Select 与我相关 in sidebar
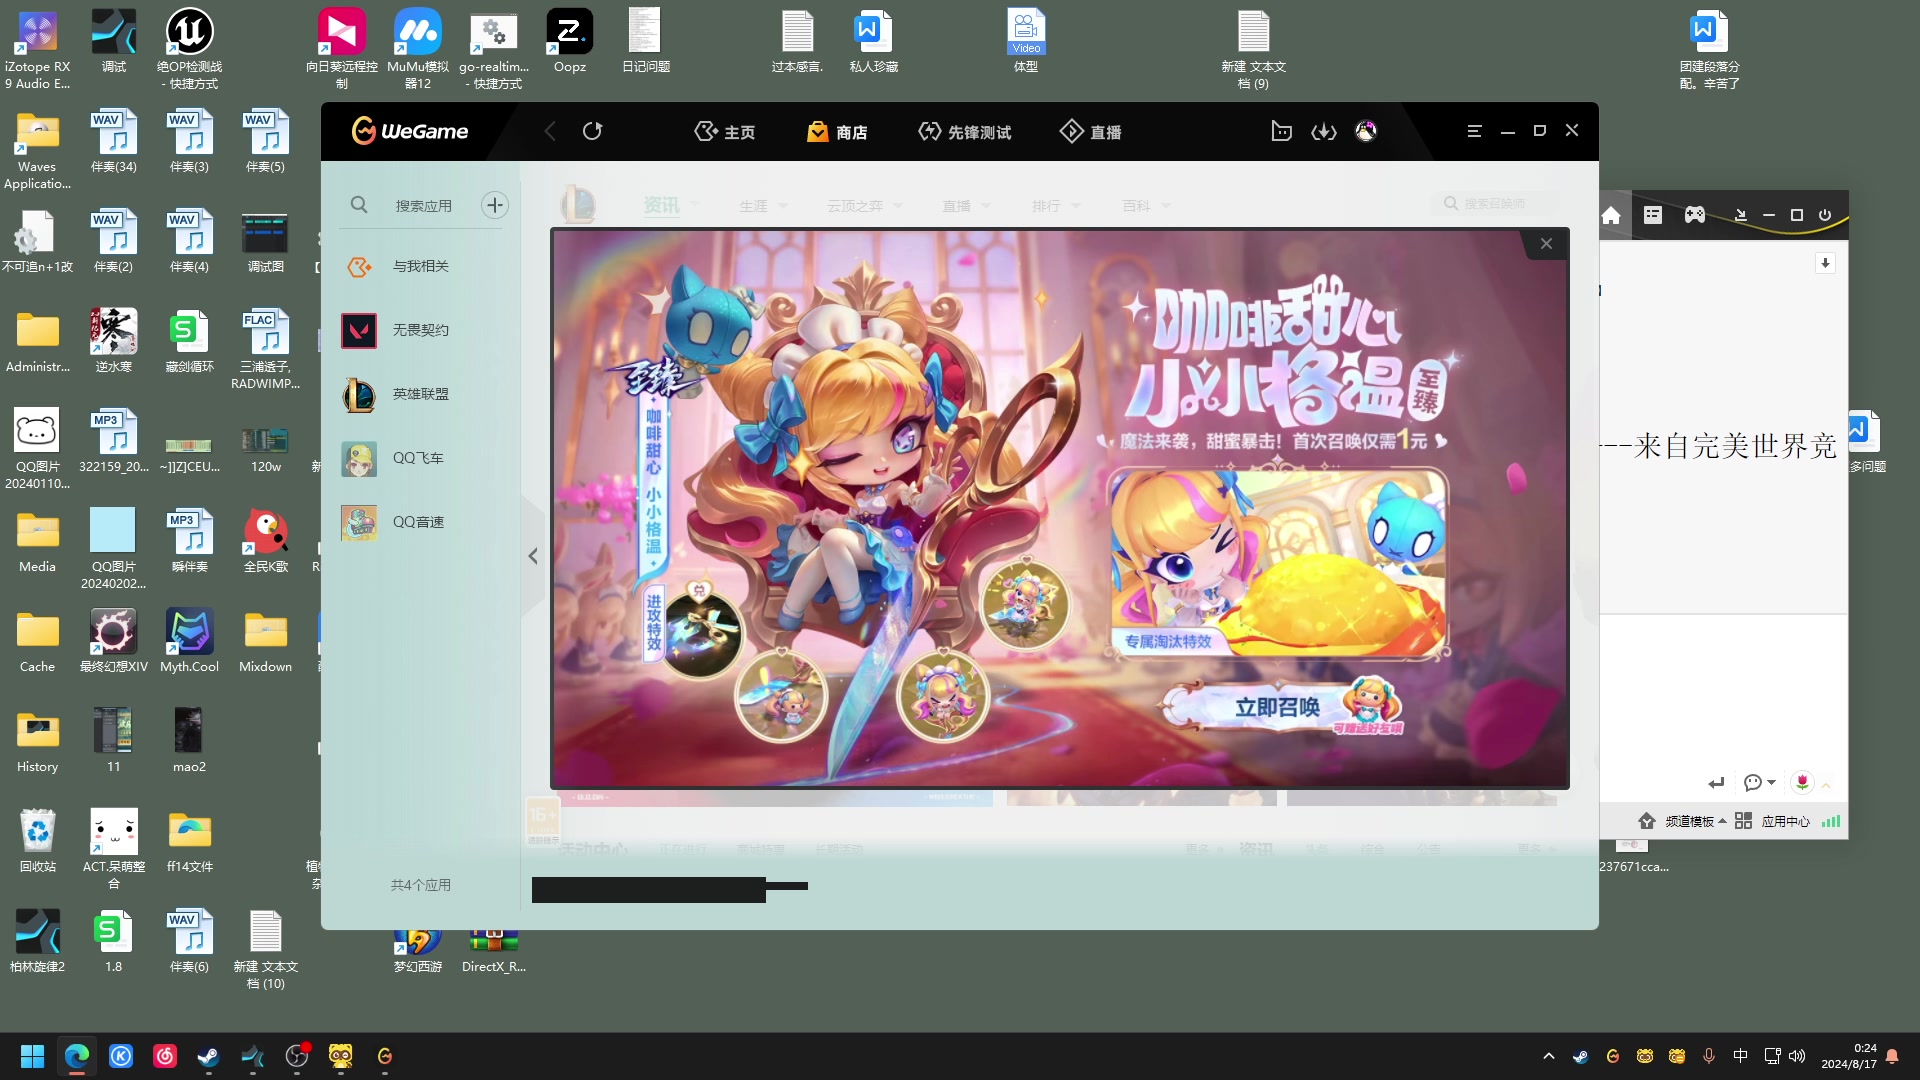Image resolution: width=1920 pixels, height=1080 pixels. tap(420, 266)
